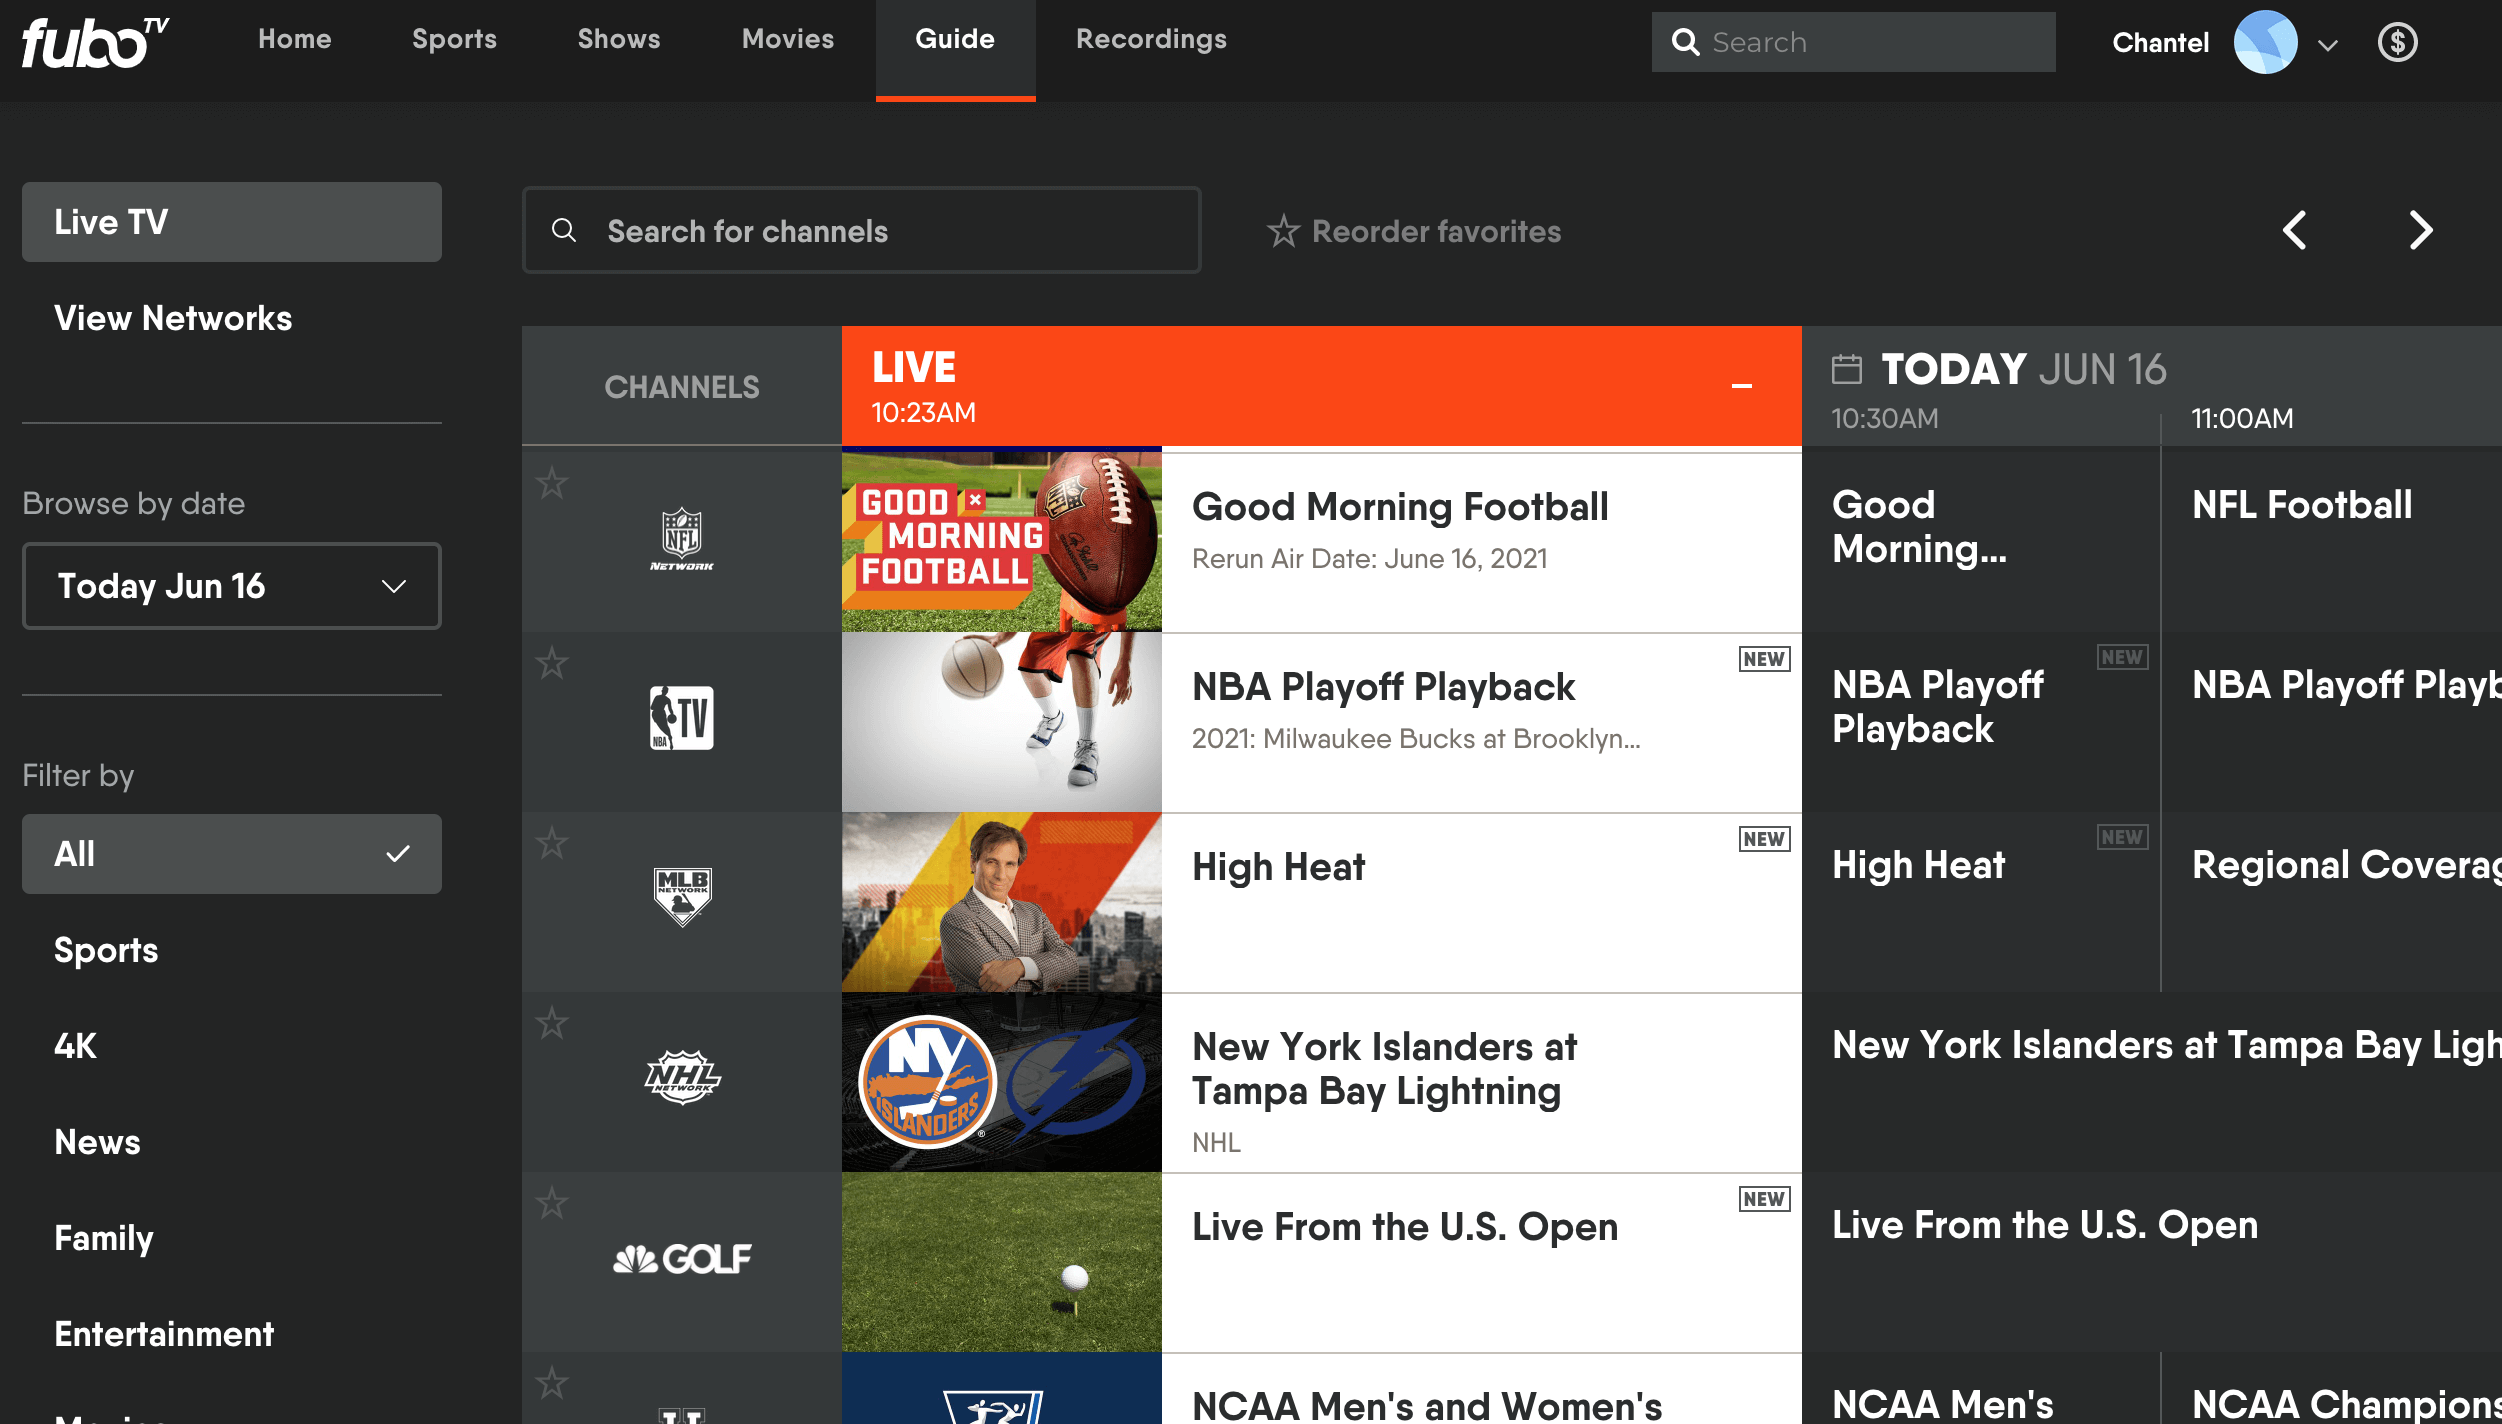Open the NHL Network channel logo

(682, 1077)
